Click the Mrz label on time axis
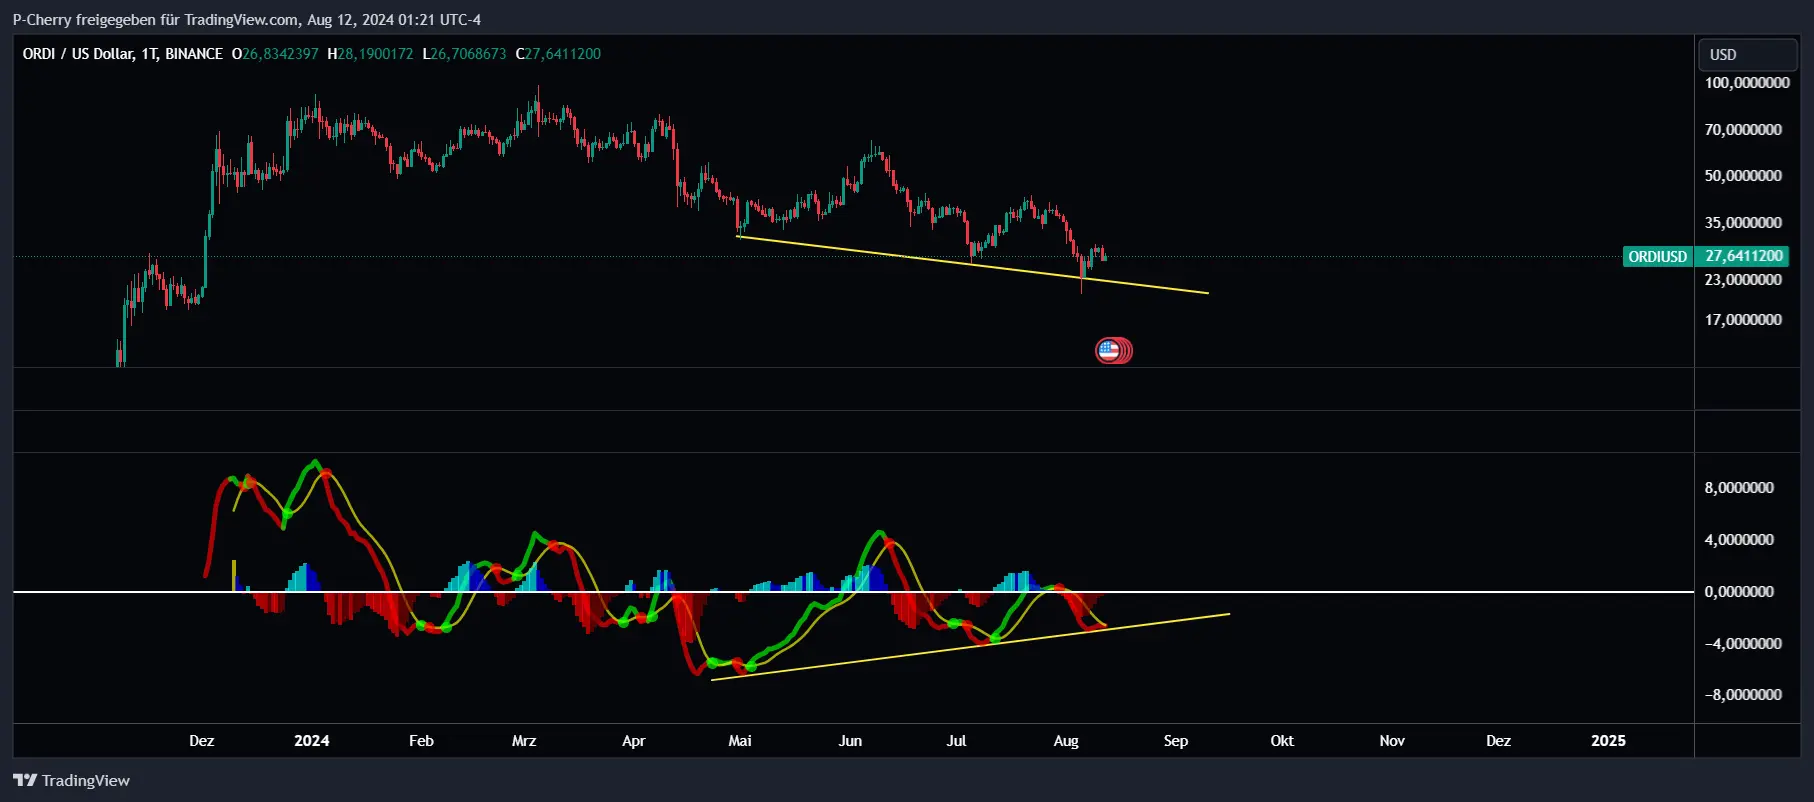 [x=524, y=741]
